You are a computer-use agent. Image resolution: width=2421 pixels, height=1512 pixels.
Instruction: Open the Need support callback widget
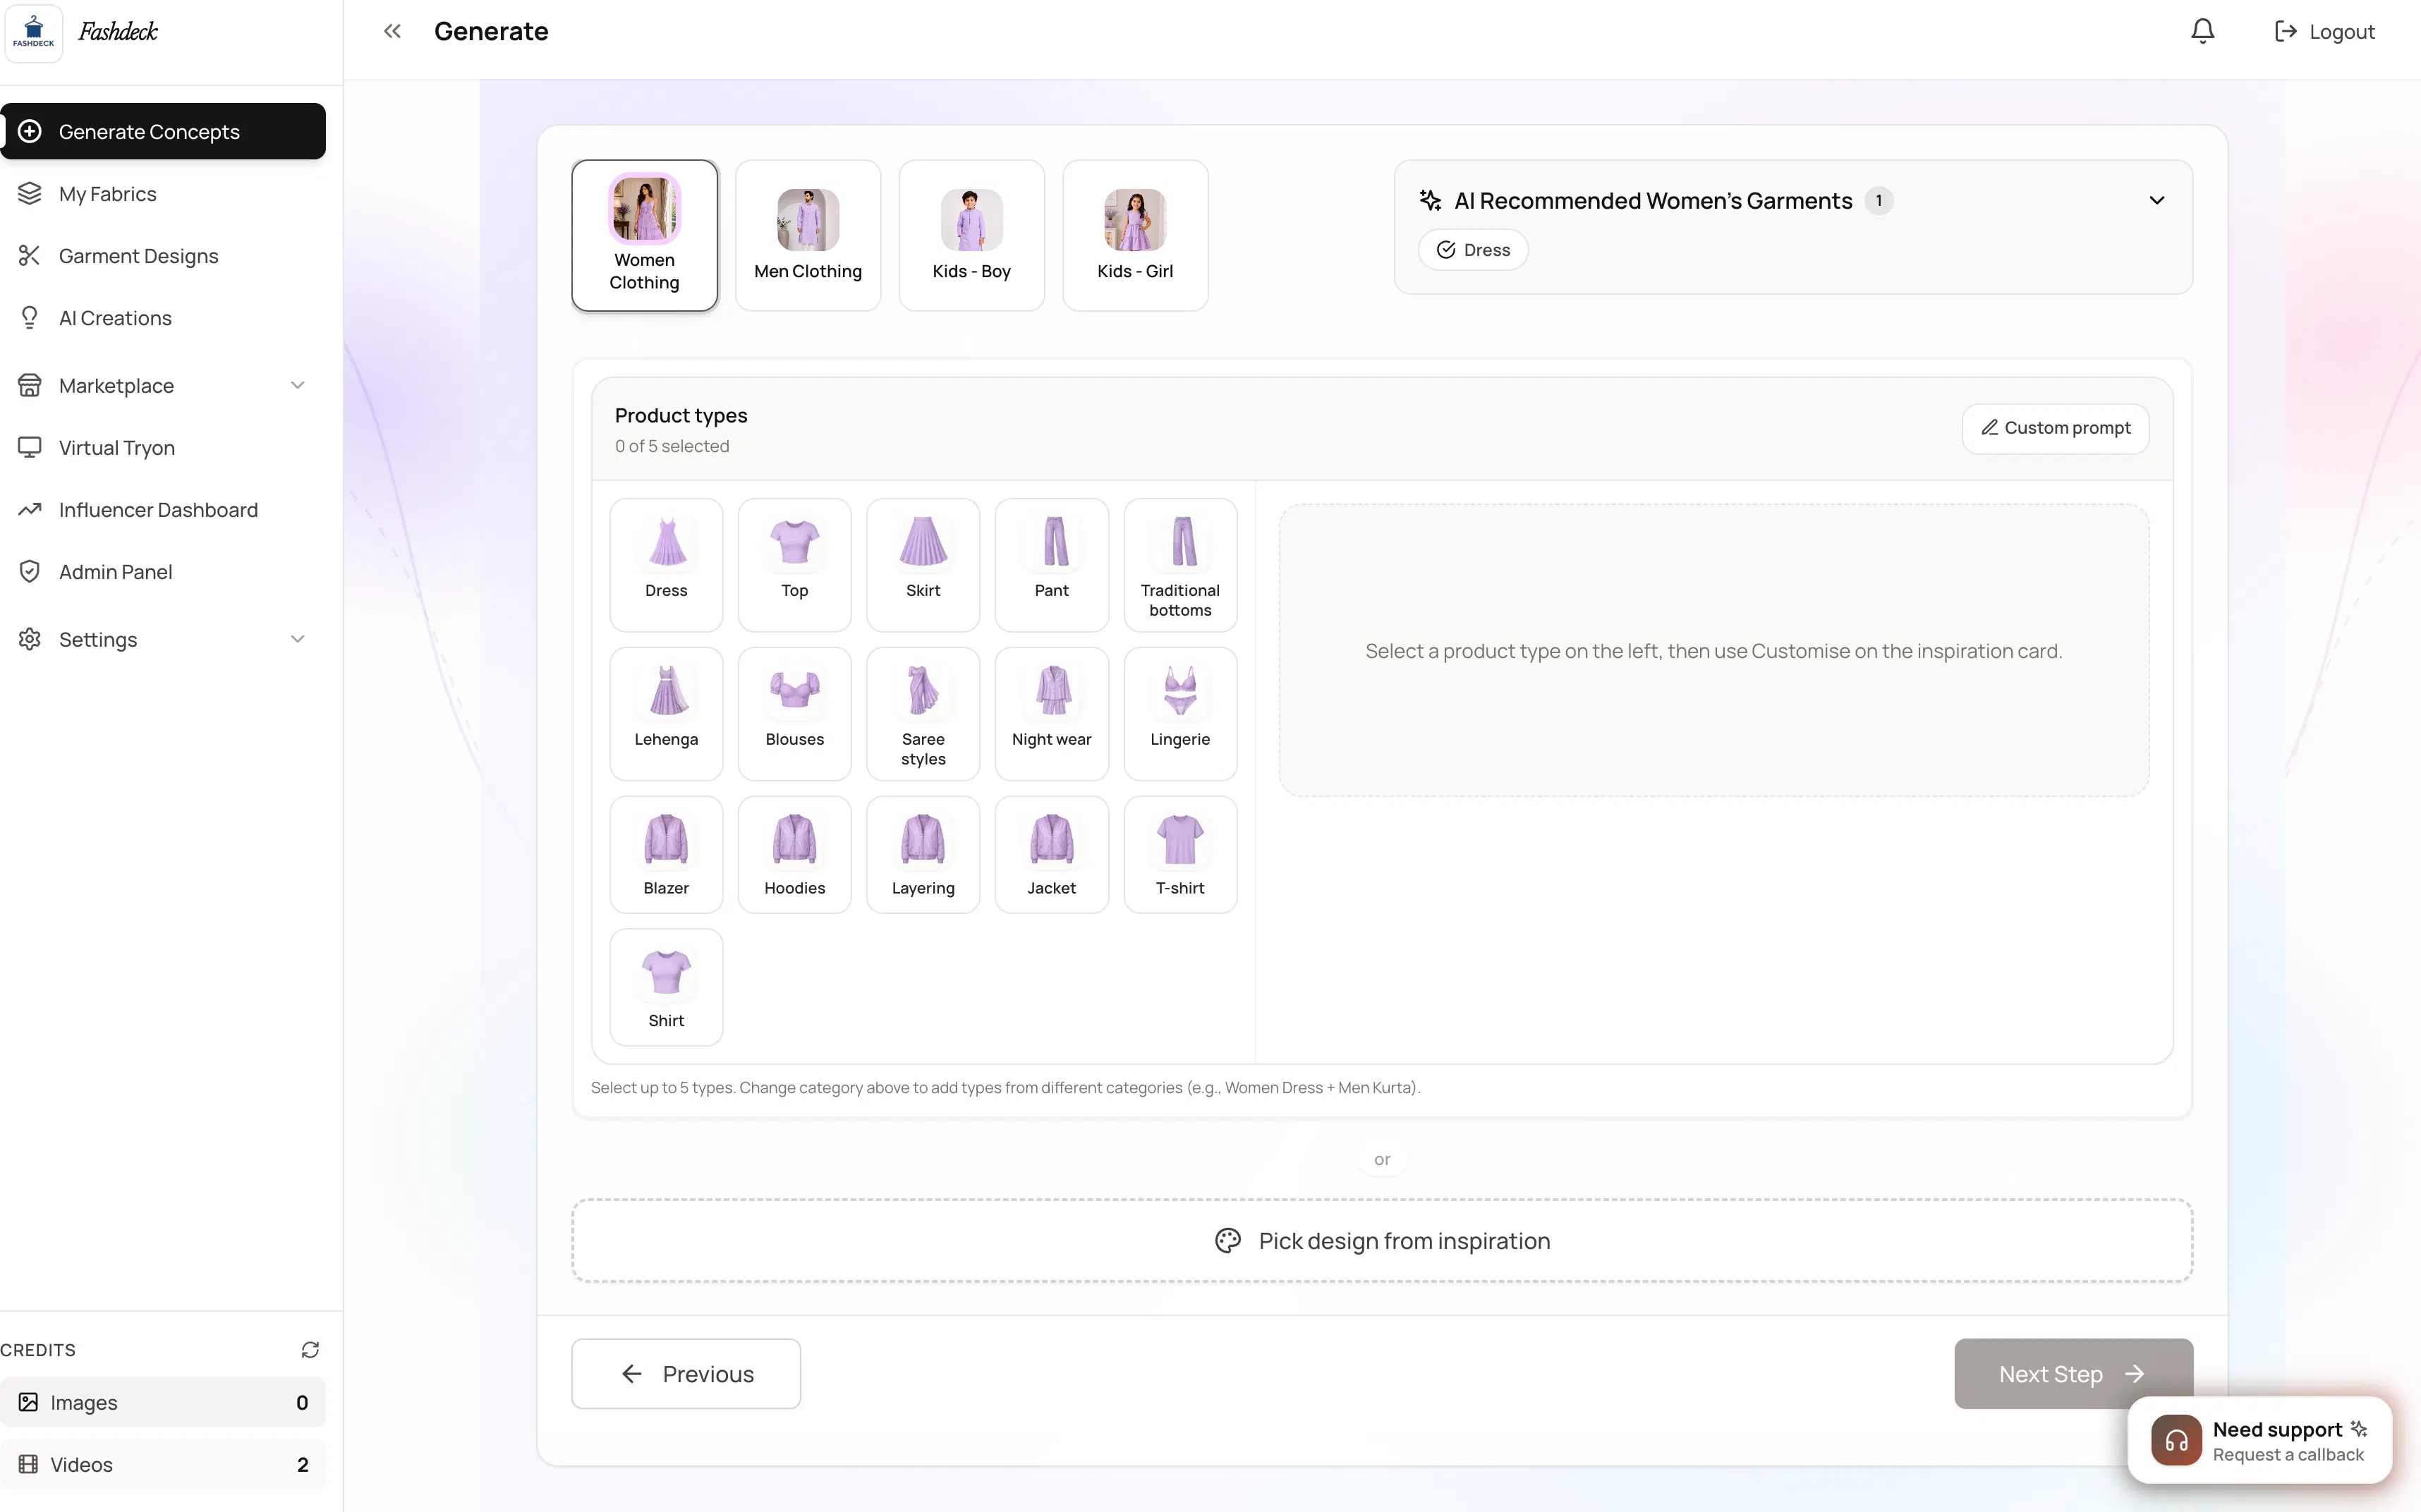2259,1440
